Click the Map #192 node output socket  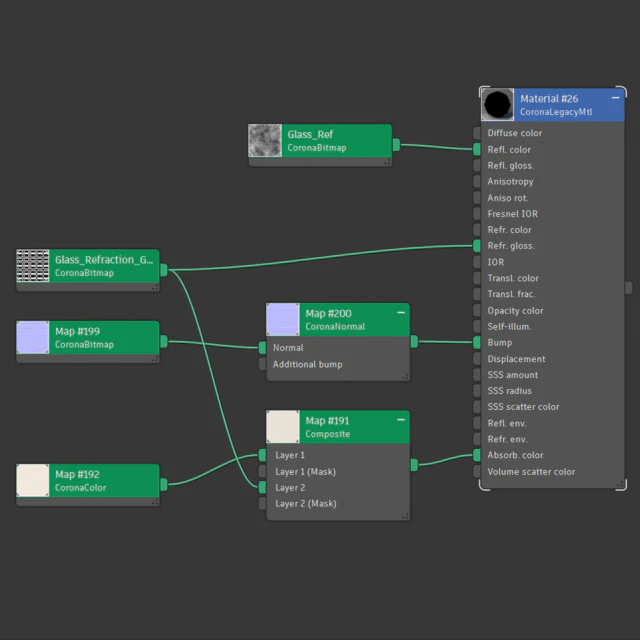164,484
